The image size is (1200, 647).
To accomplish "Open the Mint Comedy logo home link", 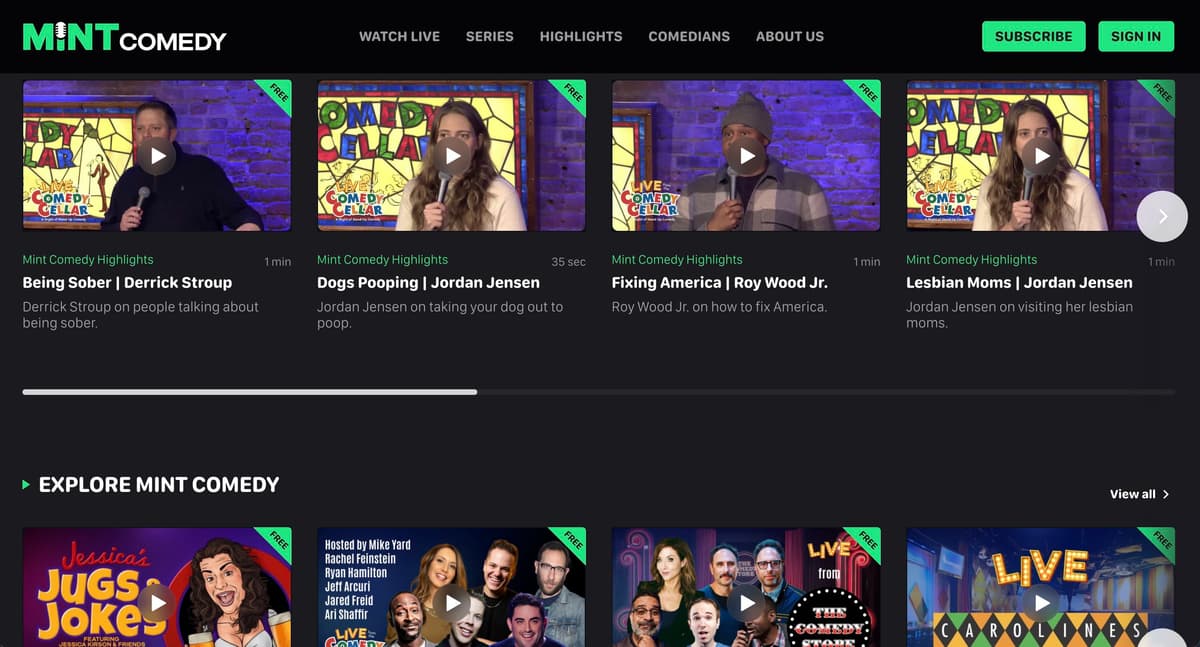I will coord(124,38).
